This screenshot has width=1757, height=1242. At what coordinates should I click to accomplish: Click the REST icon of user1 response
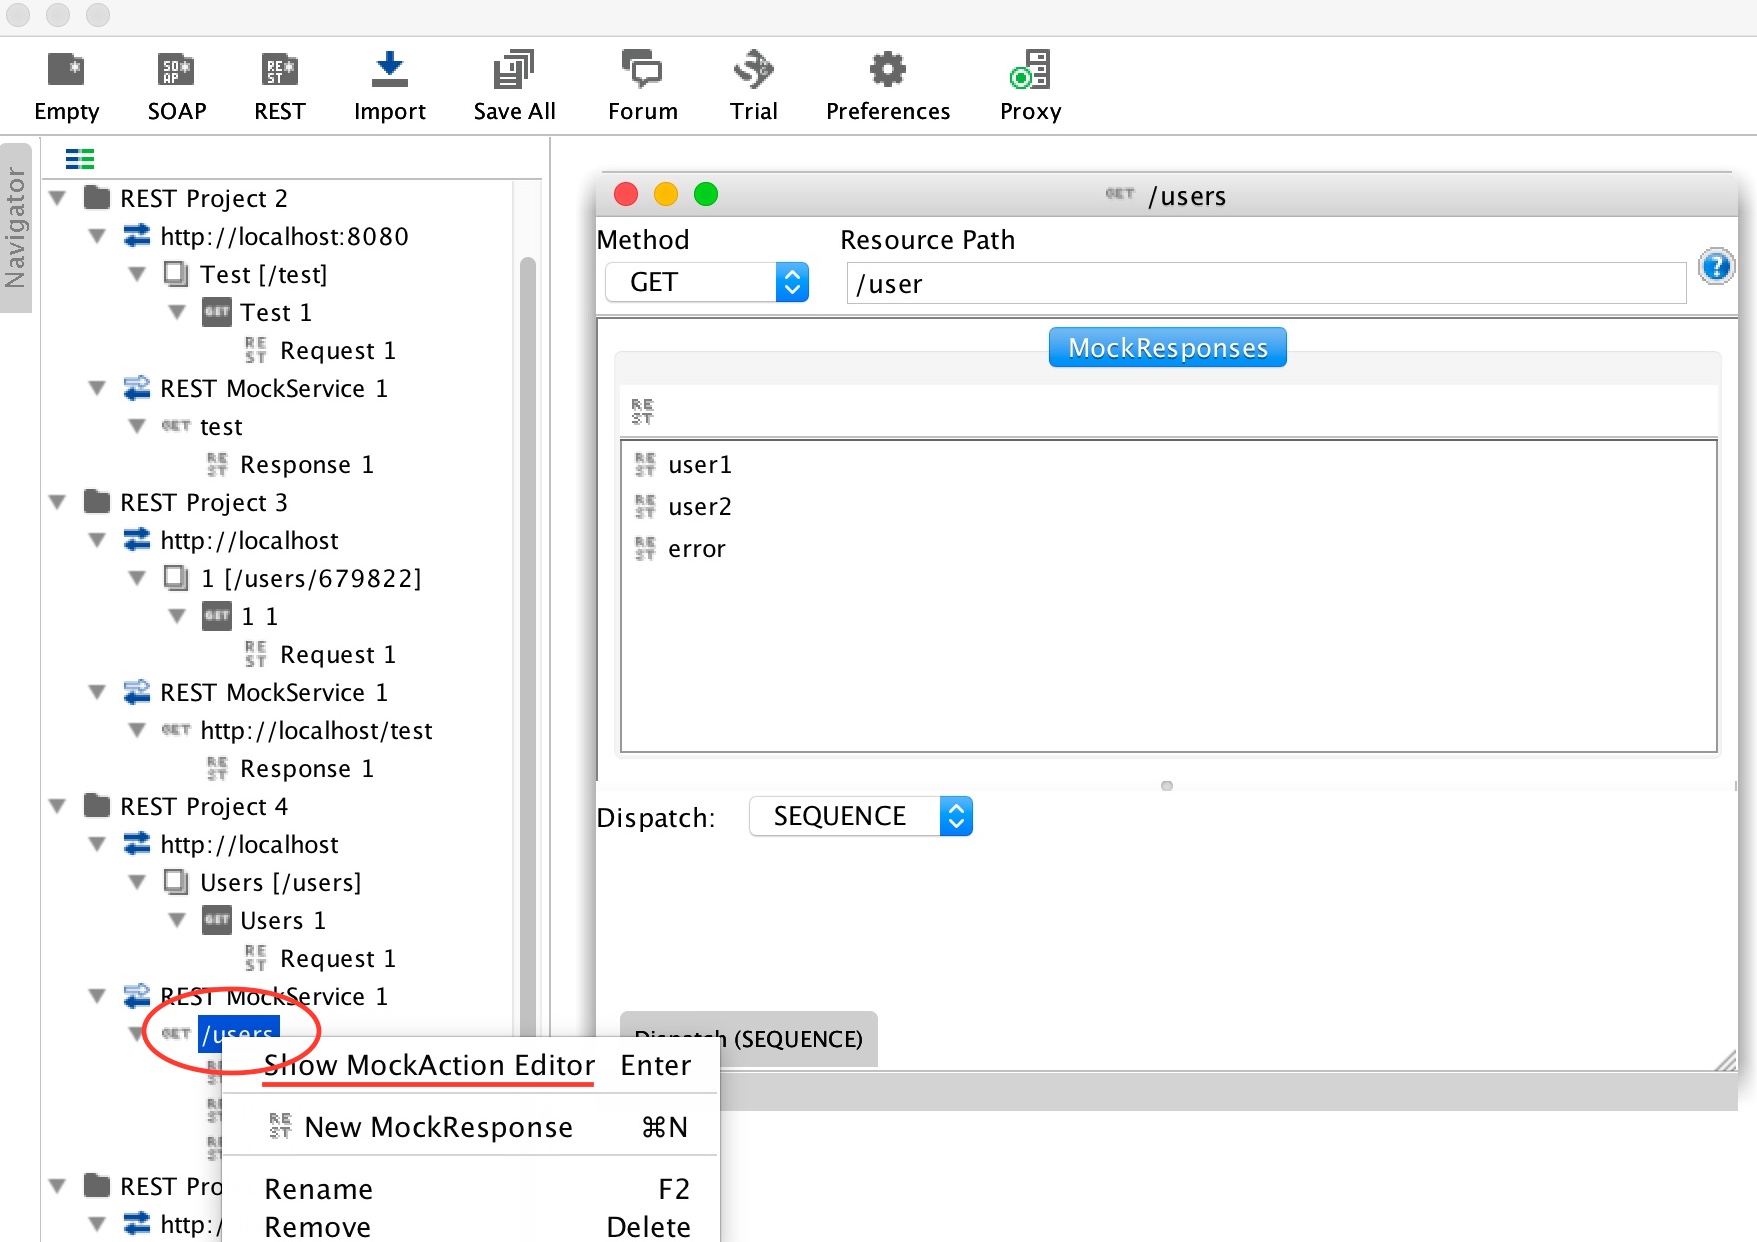pyautogui.click(x=645, y=464)
